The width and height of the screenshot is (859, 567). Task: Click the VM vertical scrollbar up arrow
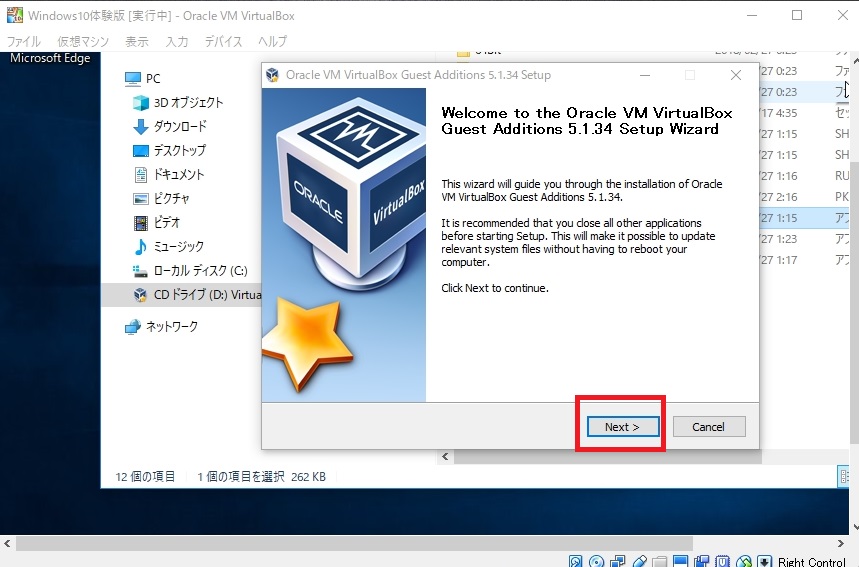pos(855,58)
